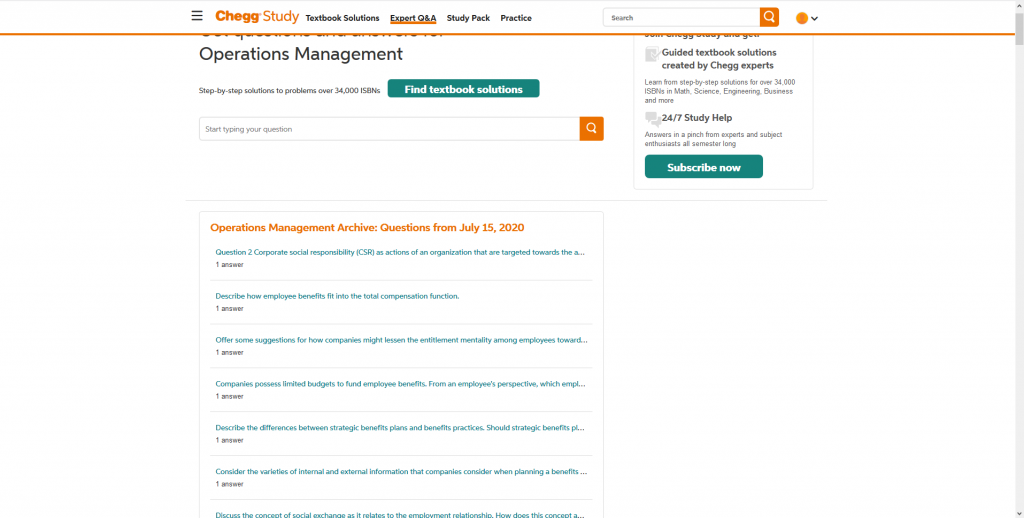Open 'Companies possess limited budgets' question link
This screenshot has height=518, width=1024.
[400, 384]
